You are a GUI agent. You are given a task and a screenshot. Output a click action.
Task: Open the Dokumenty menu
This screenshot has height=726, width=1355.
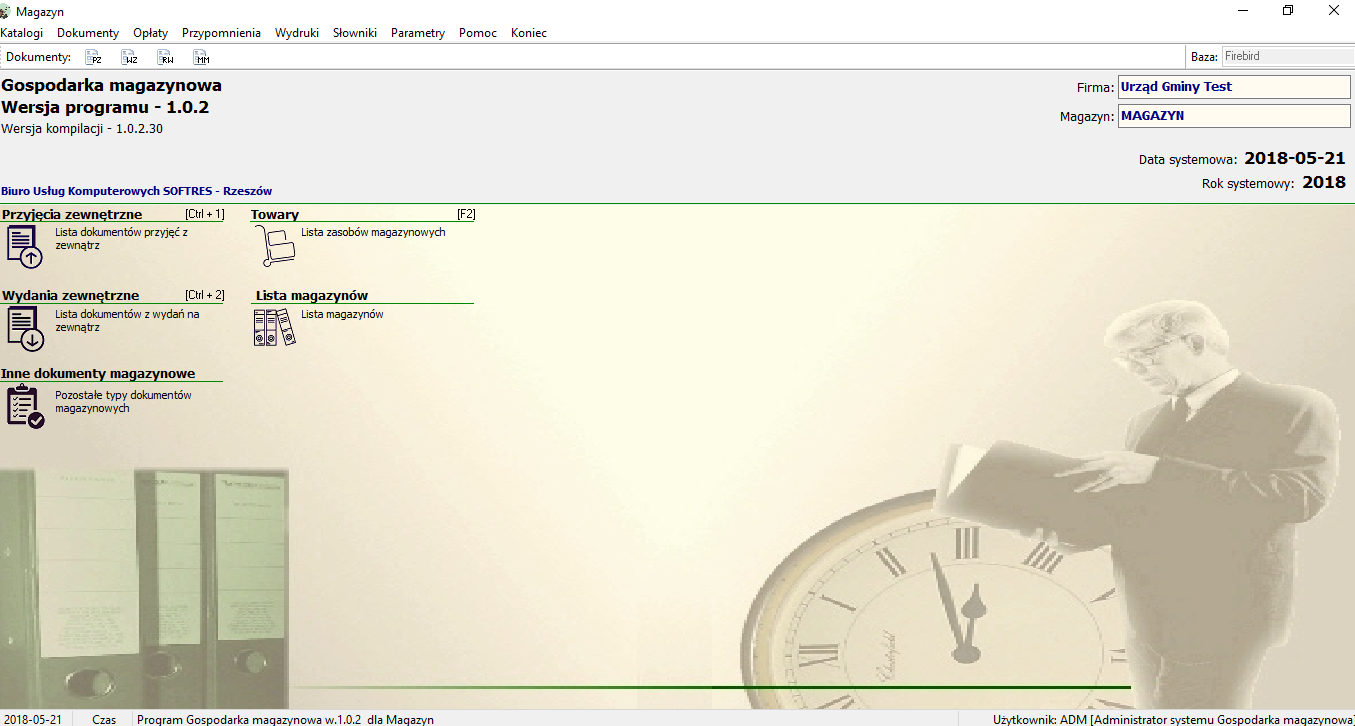(x=88, y=33)
